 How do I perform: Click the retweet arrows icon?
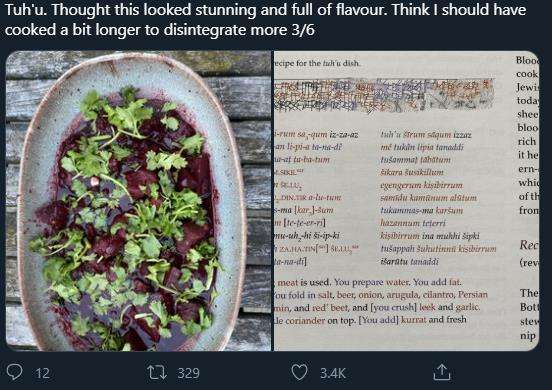(157, 372)
